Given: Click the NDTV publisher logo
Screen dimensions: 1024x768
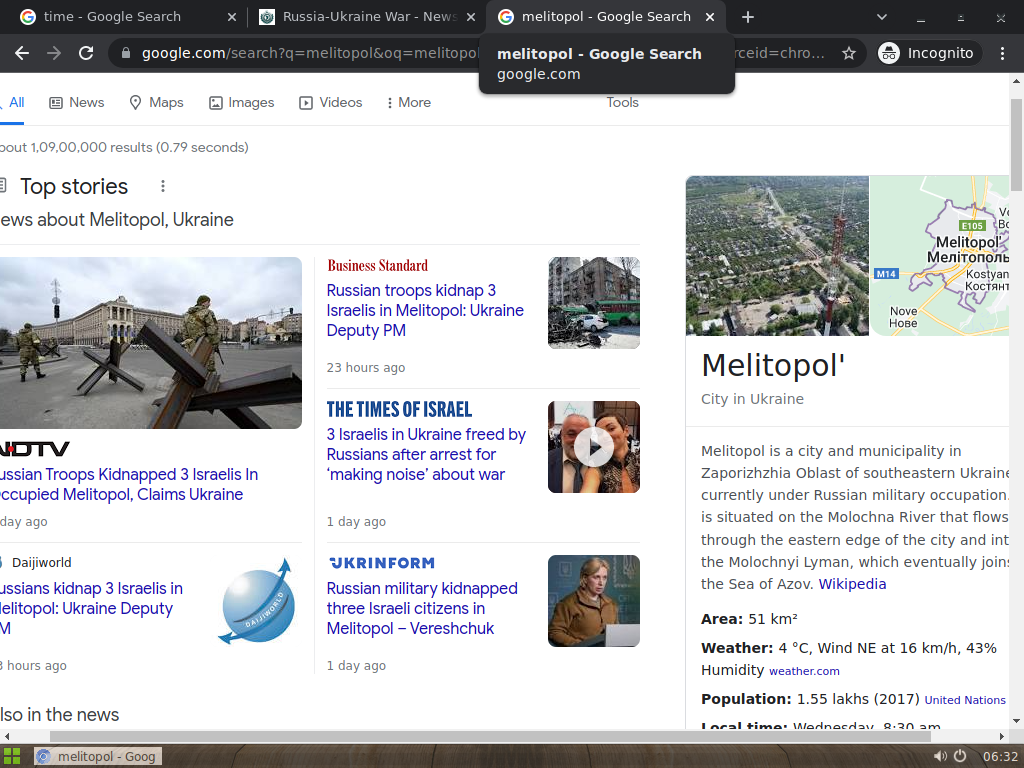Looking at the screenshot, I should coord(35,449).
